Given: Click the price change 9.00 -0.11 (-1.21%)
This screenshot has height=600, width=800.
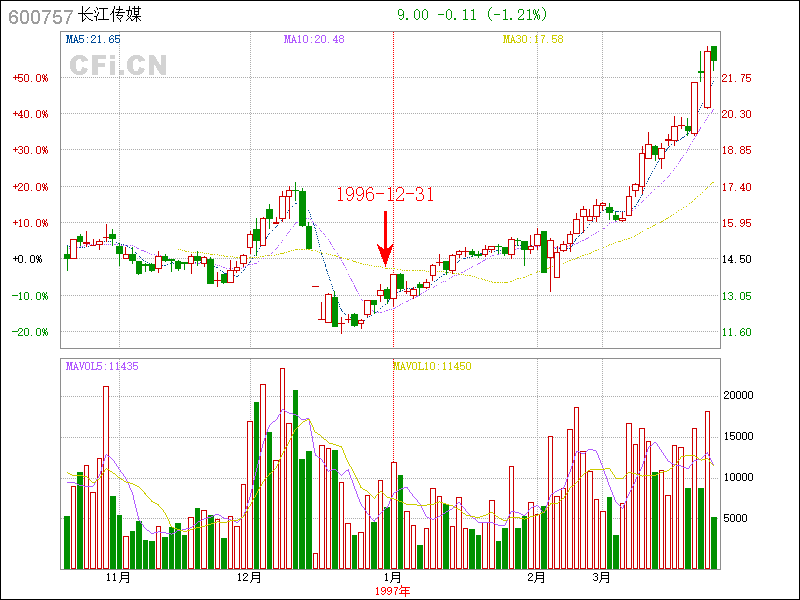Looking at the screenshot, I should tap(472, 15).
